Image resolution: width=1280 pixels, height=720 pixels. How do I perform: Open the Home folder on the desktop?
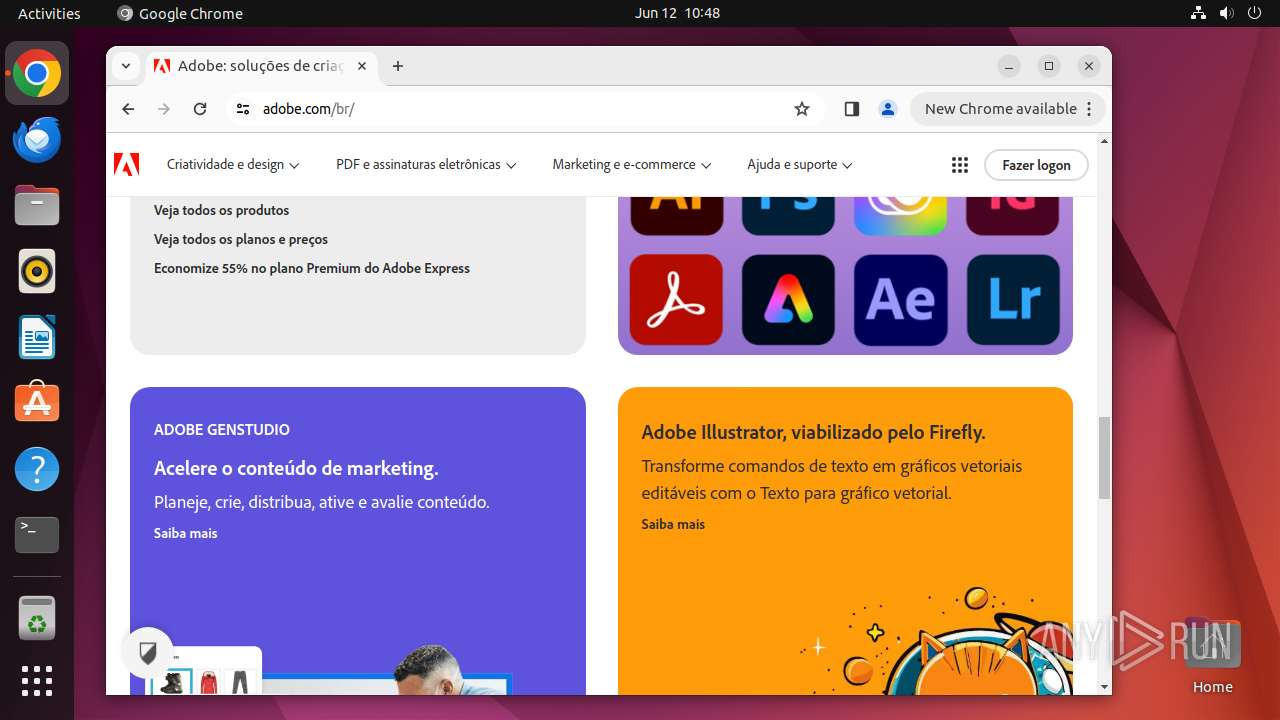click(x=1212, y=657)
